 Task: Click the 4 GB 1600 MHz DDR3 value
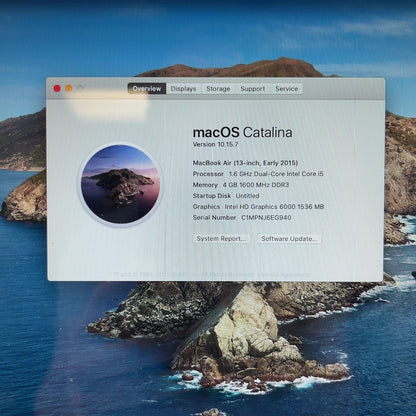256,185
